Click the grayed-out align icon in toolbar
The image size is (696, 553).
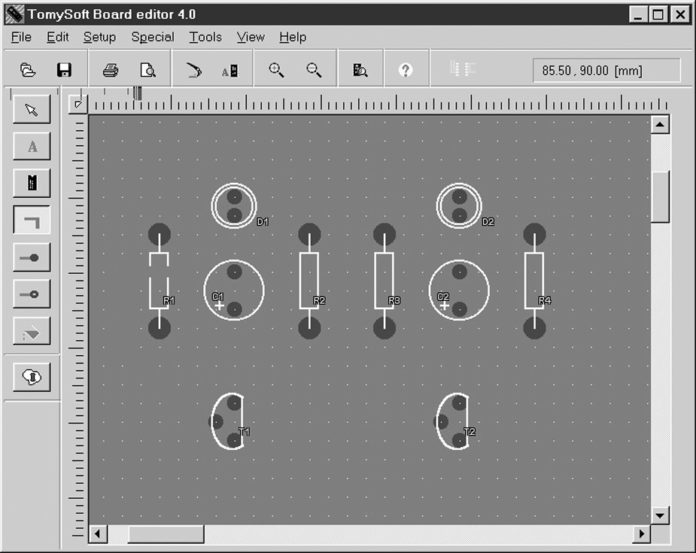point(463,69)
